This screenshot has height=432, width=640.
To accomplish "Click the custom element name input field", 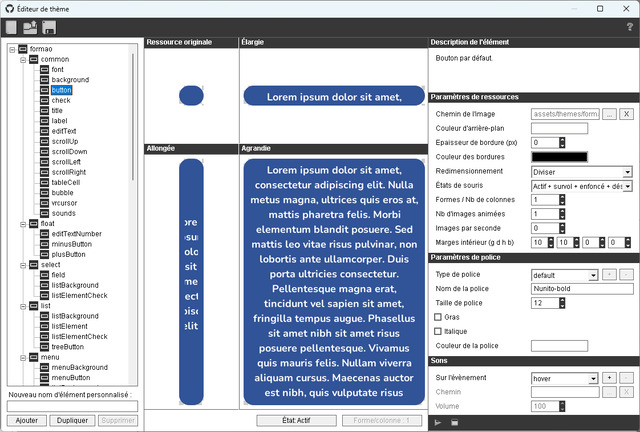I will click(72, 406).
